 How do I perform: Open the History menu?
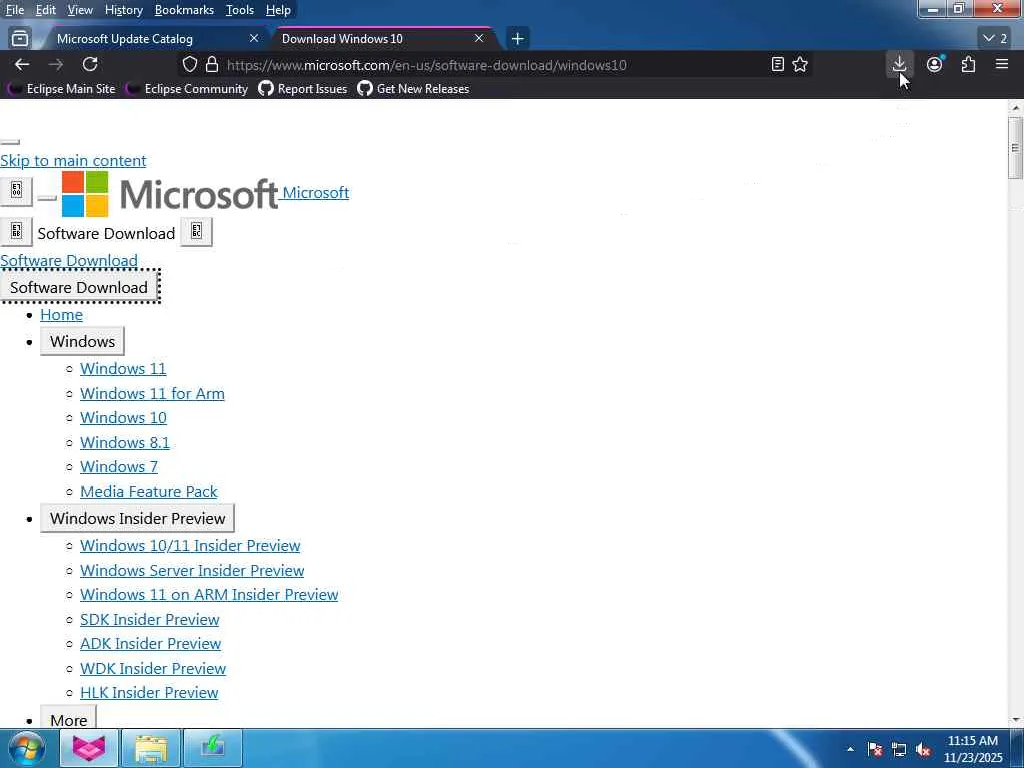[123, 10]
